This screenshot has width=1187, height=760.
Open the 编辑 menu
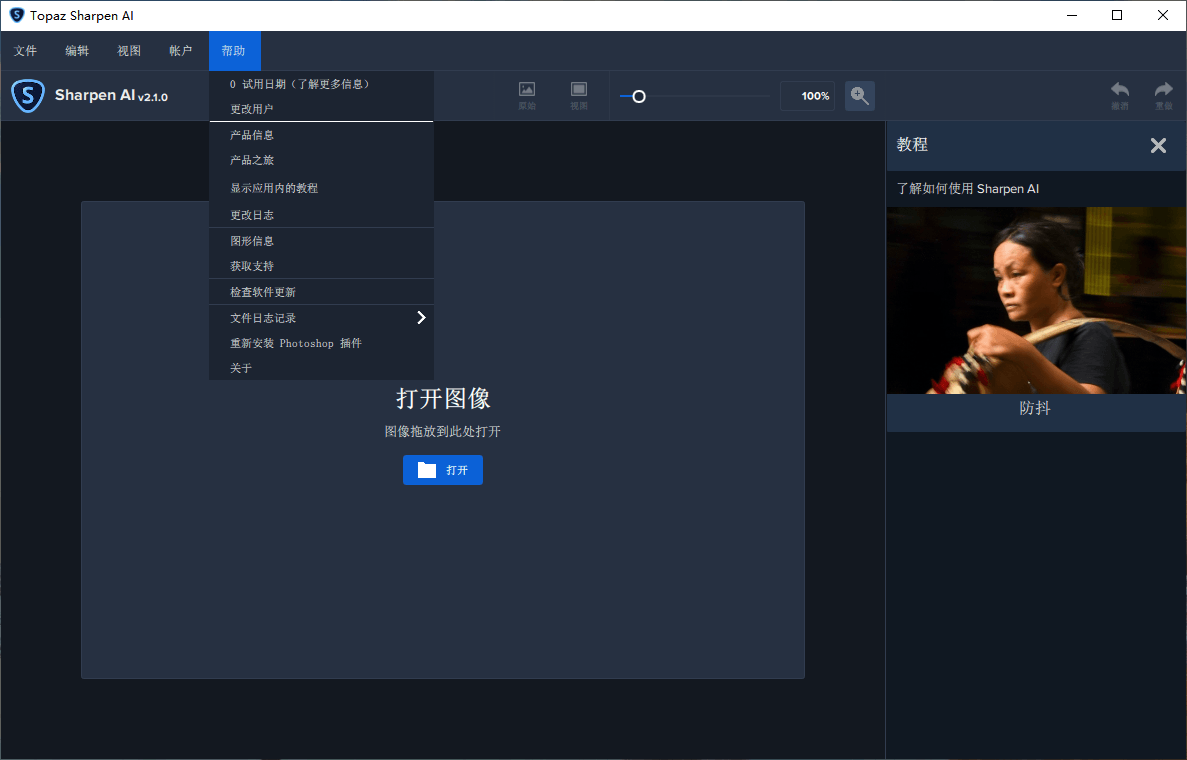point(76,51)
